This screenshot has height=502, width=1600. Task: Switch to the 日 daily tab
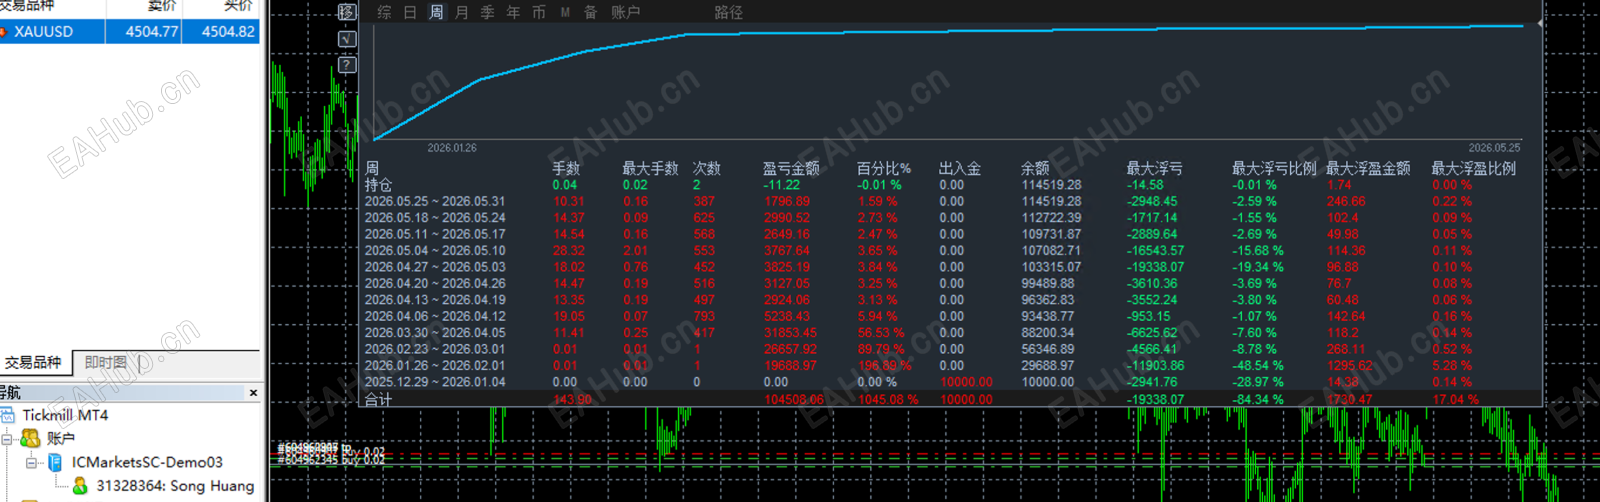tap(410, 12)
